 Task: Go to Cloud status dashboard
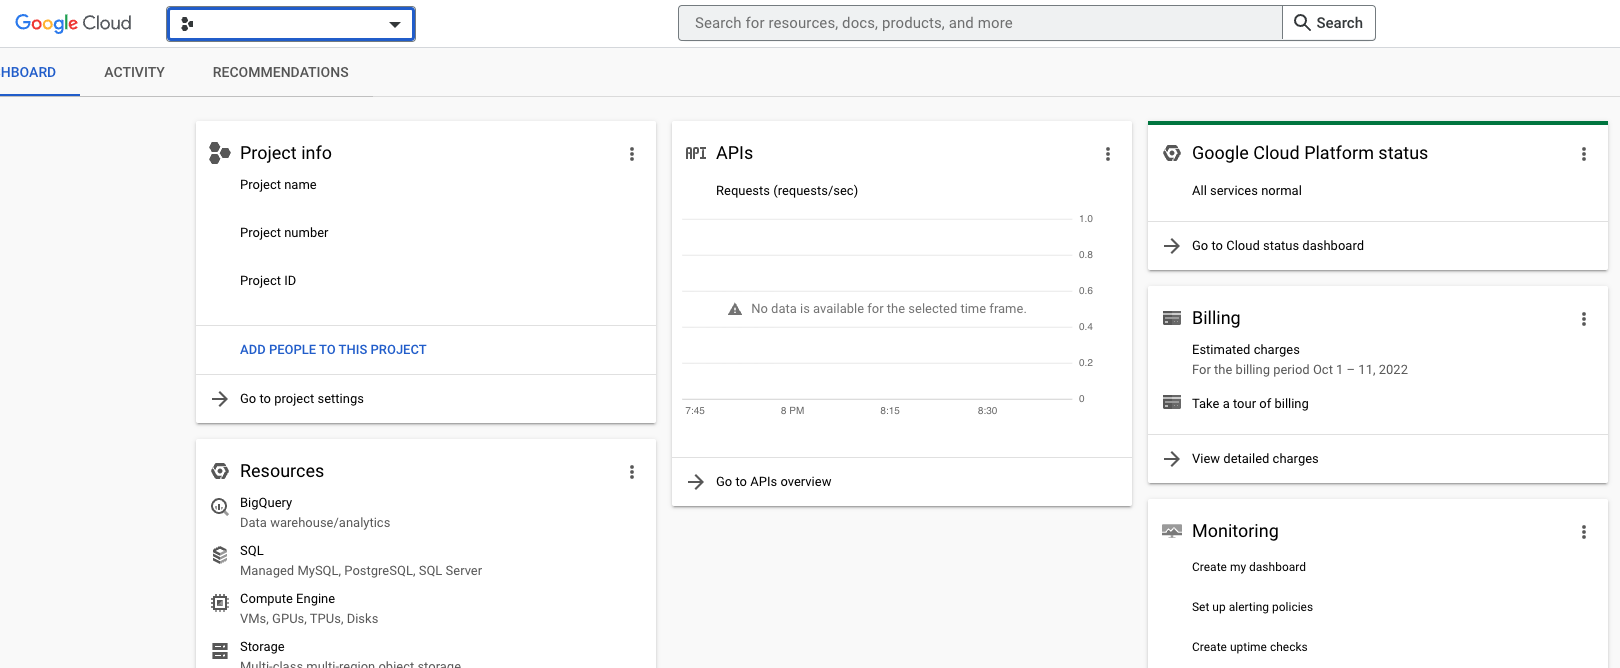point(1277,246)
